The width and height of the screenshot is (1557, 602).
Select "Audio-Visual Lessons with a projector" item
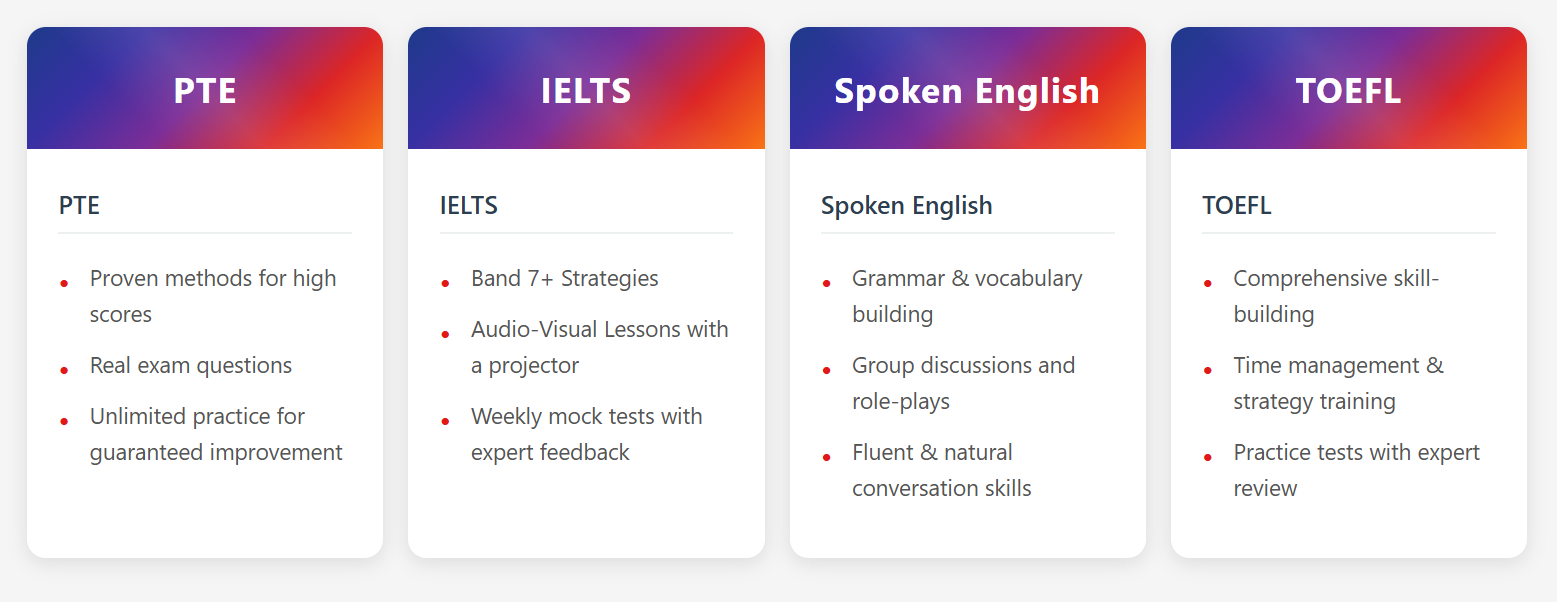click(599, 347)
